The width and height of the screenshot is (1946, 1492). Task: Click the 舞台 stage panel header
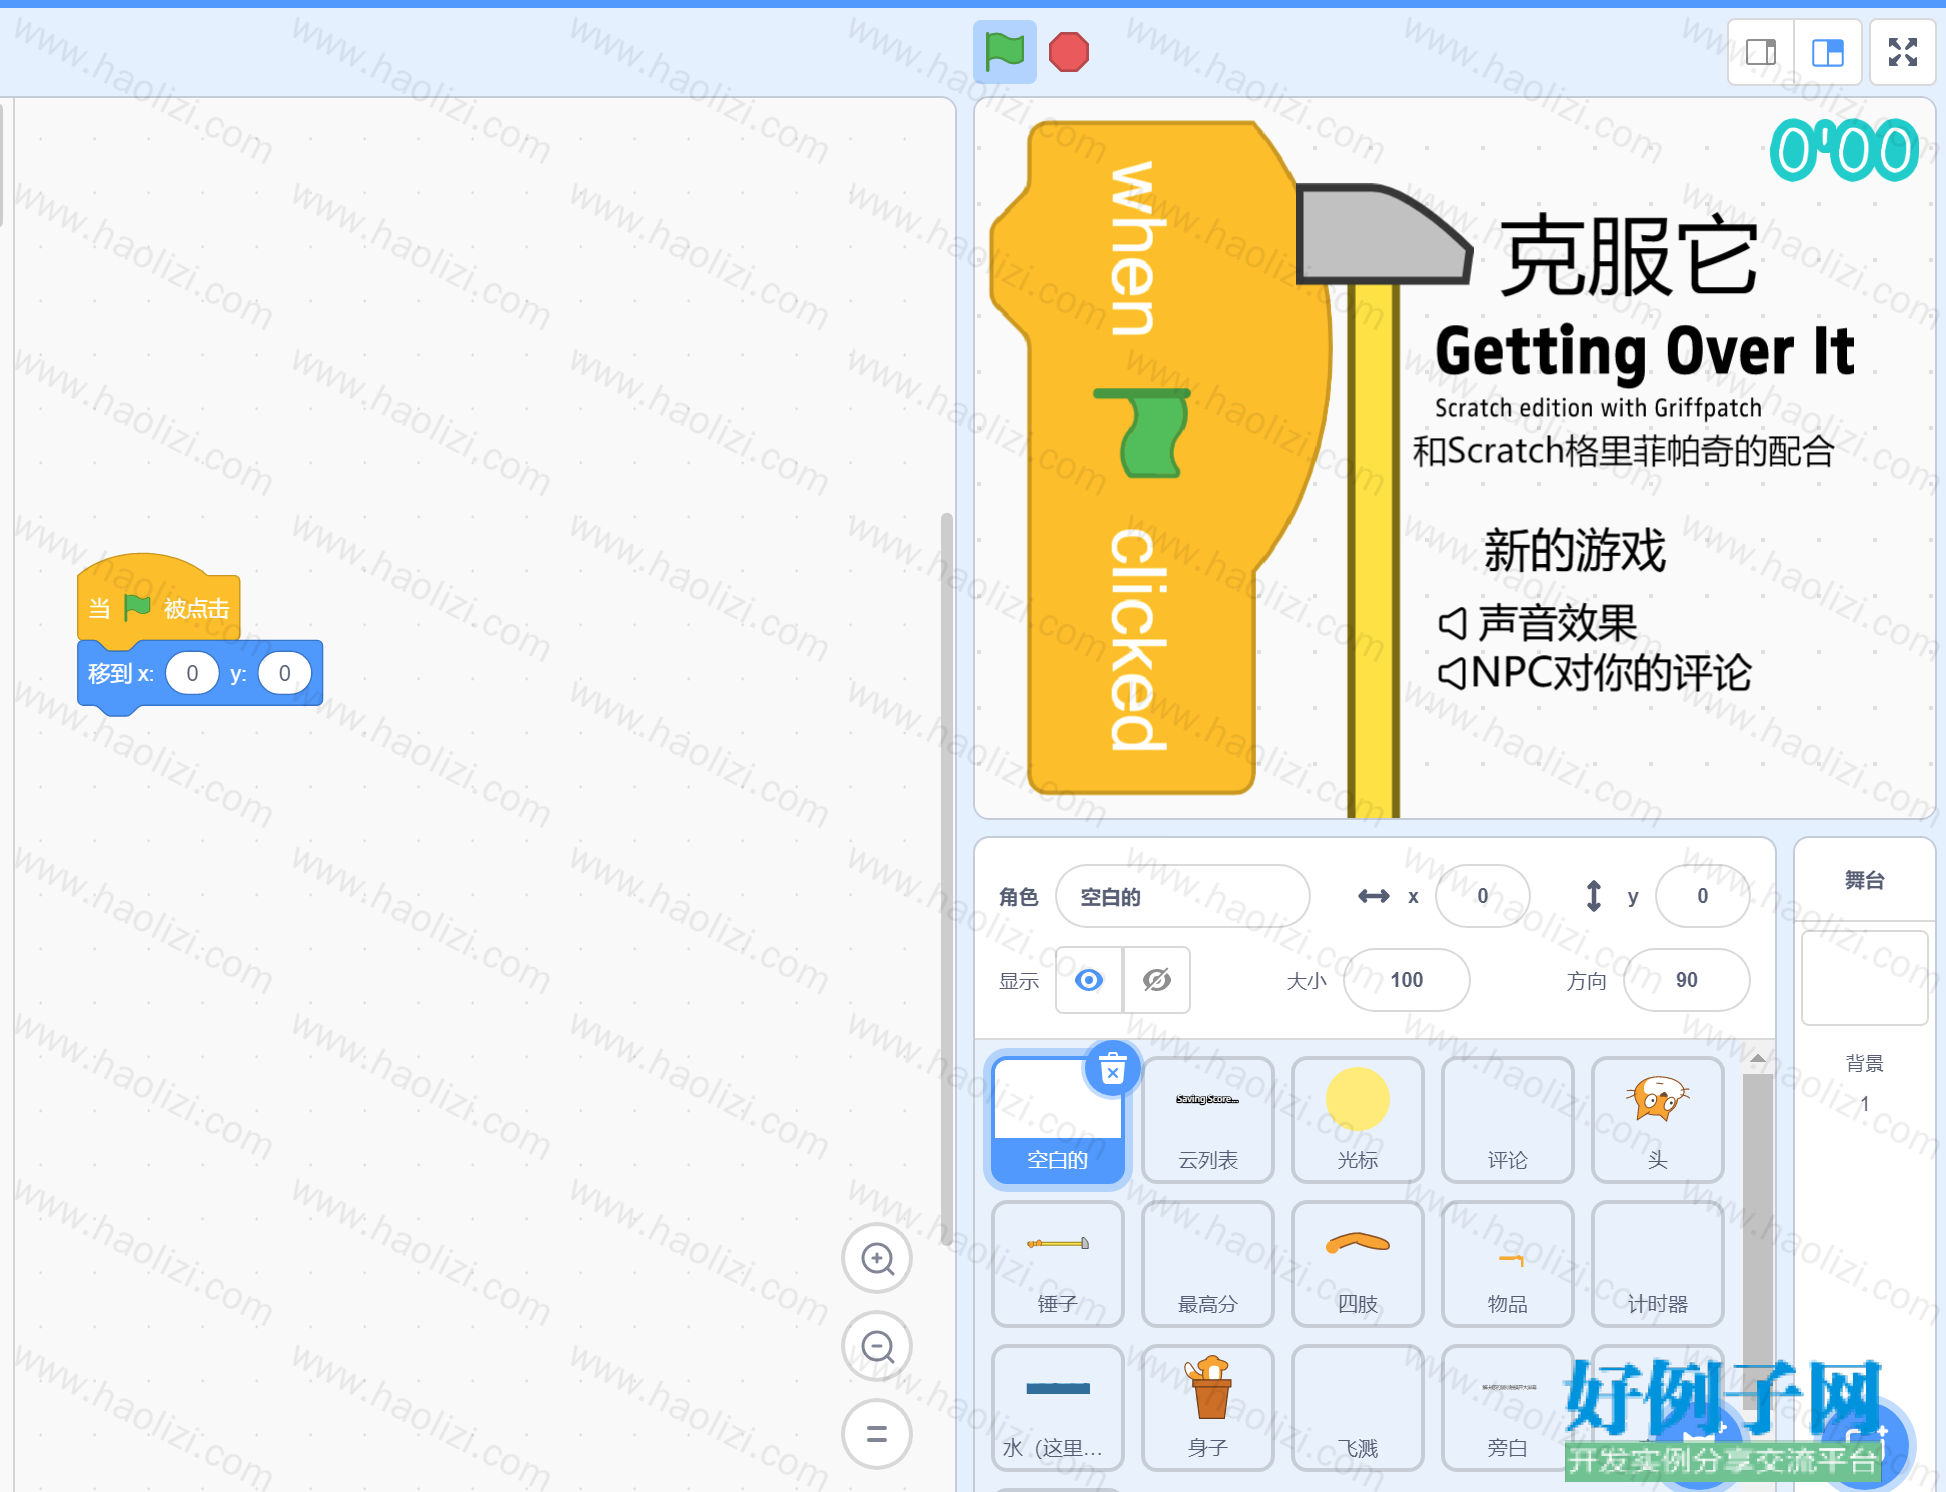1864,880
